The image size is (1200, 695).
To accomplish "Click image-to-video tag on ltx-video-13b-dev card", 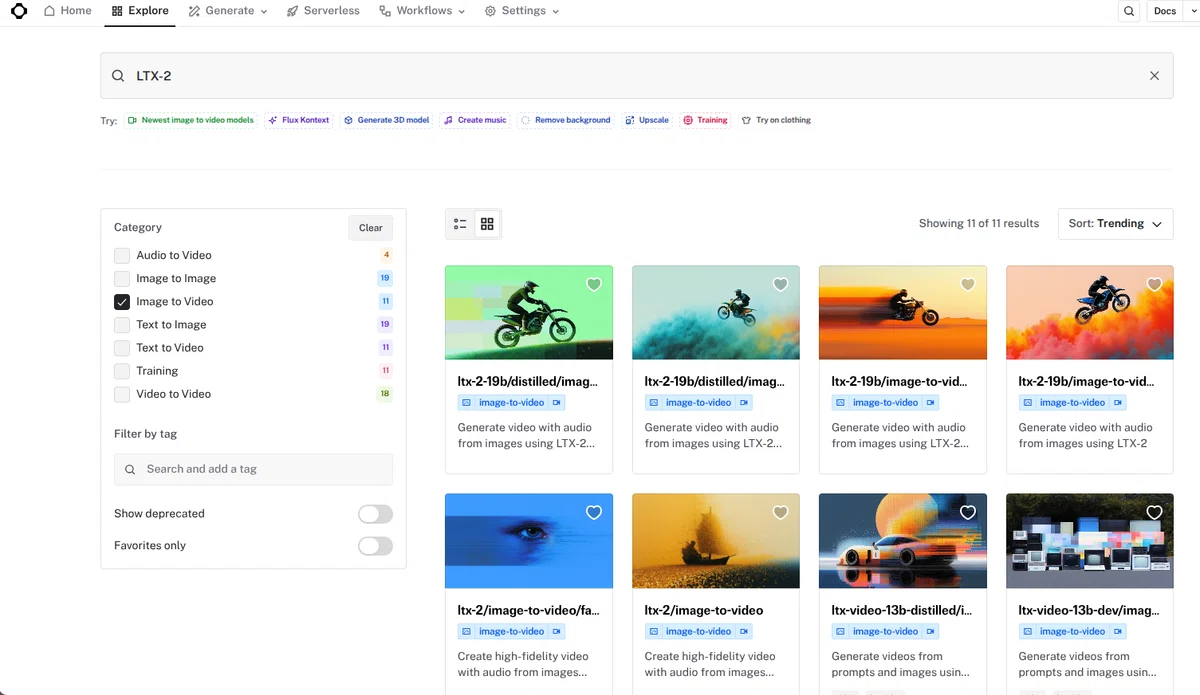I will tap(1072, 632).
